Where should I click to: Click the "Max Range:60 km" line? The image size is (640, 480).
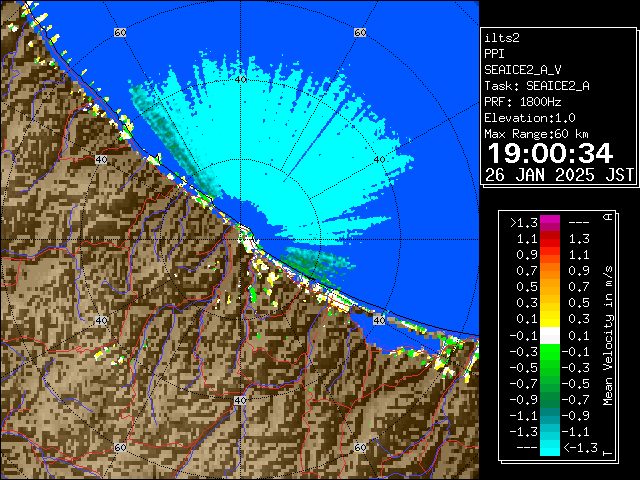(537, 134)
